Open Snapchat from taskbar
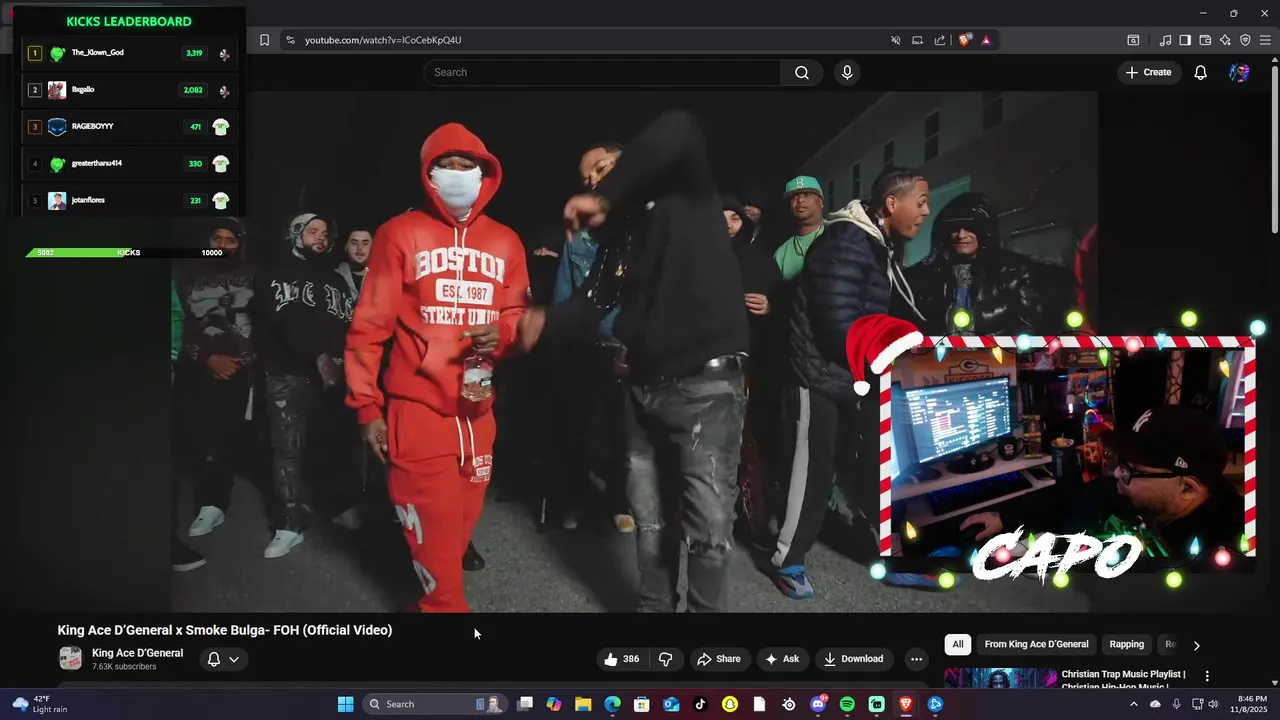Viewport: 1280px width, 720px height. (730, 704)
